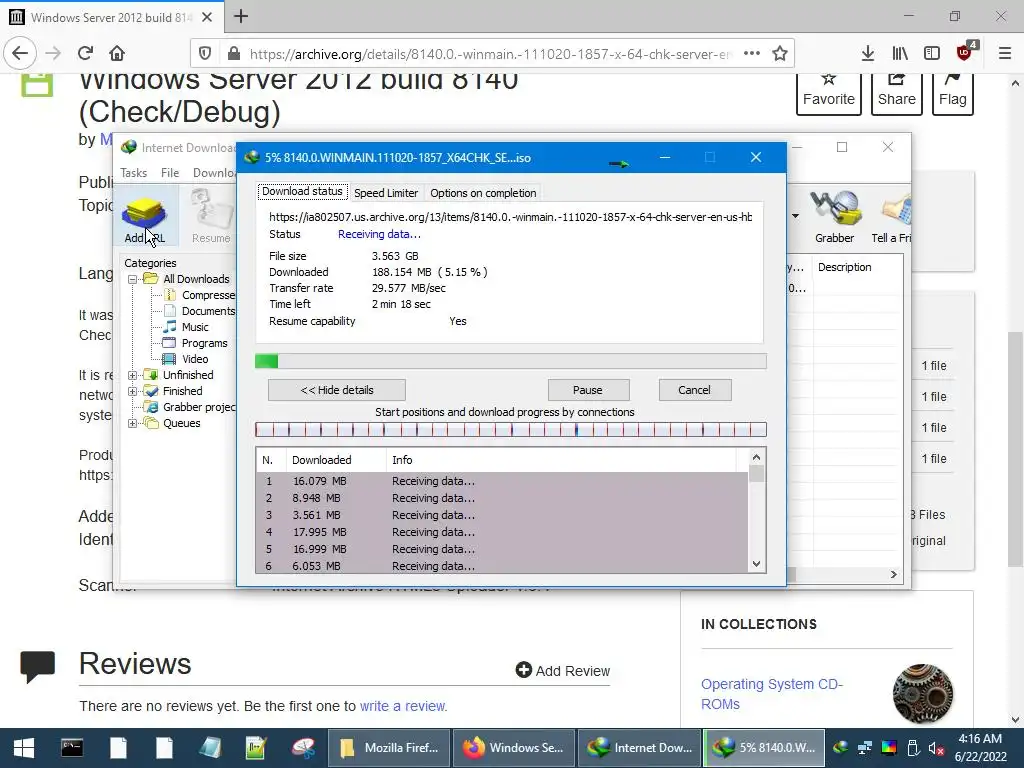Expand the Queues category
Screen dimensions: 1024x768
point(133,423)
